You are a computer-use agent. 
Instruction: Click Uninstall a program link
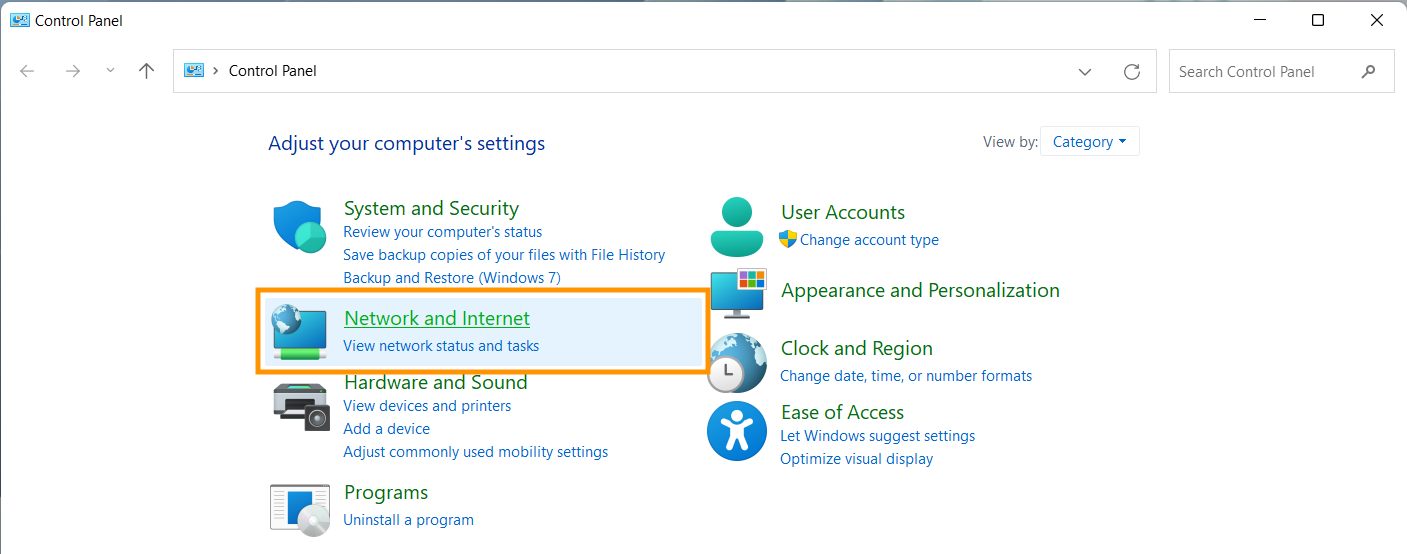tap(409, 520)
